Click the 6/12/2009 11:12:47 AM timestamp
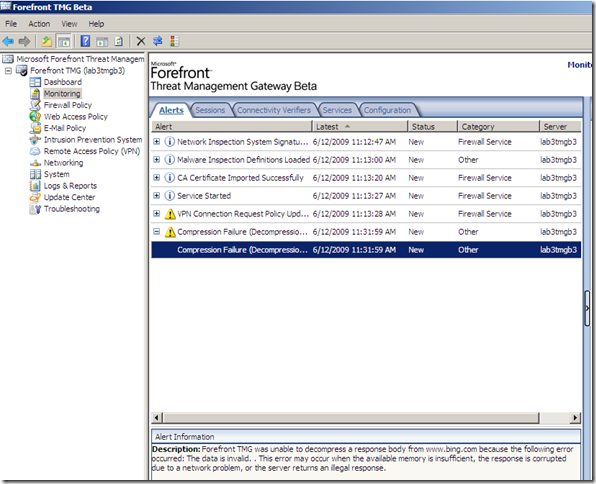The width and height of the screenshot is (596, 484). tap(354, 142)
